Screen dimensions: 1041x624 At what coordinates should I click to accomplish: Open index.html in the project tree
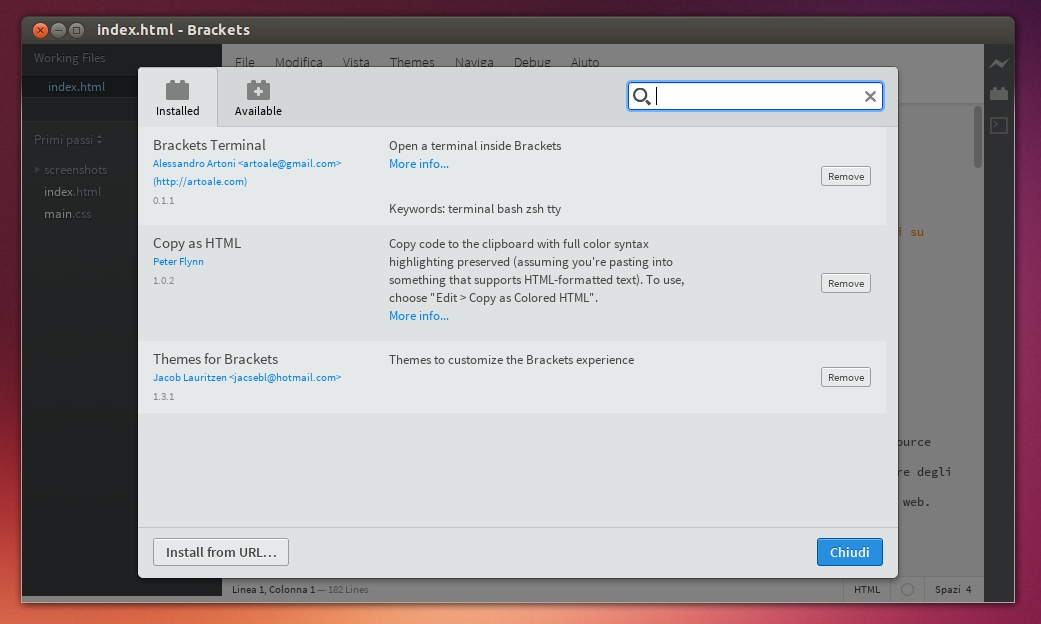pyautogui.click(x=72, y=192)
